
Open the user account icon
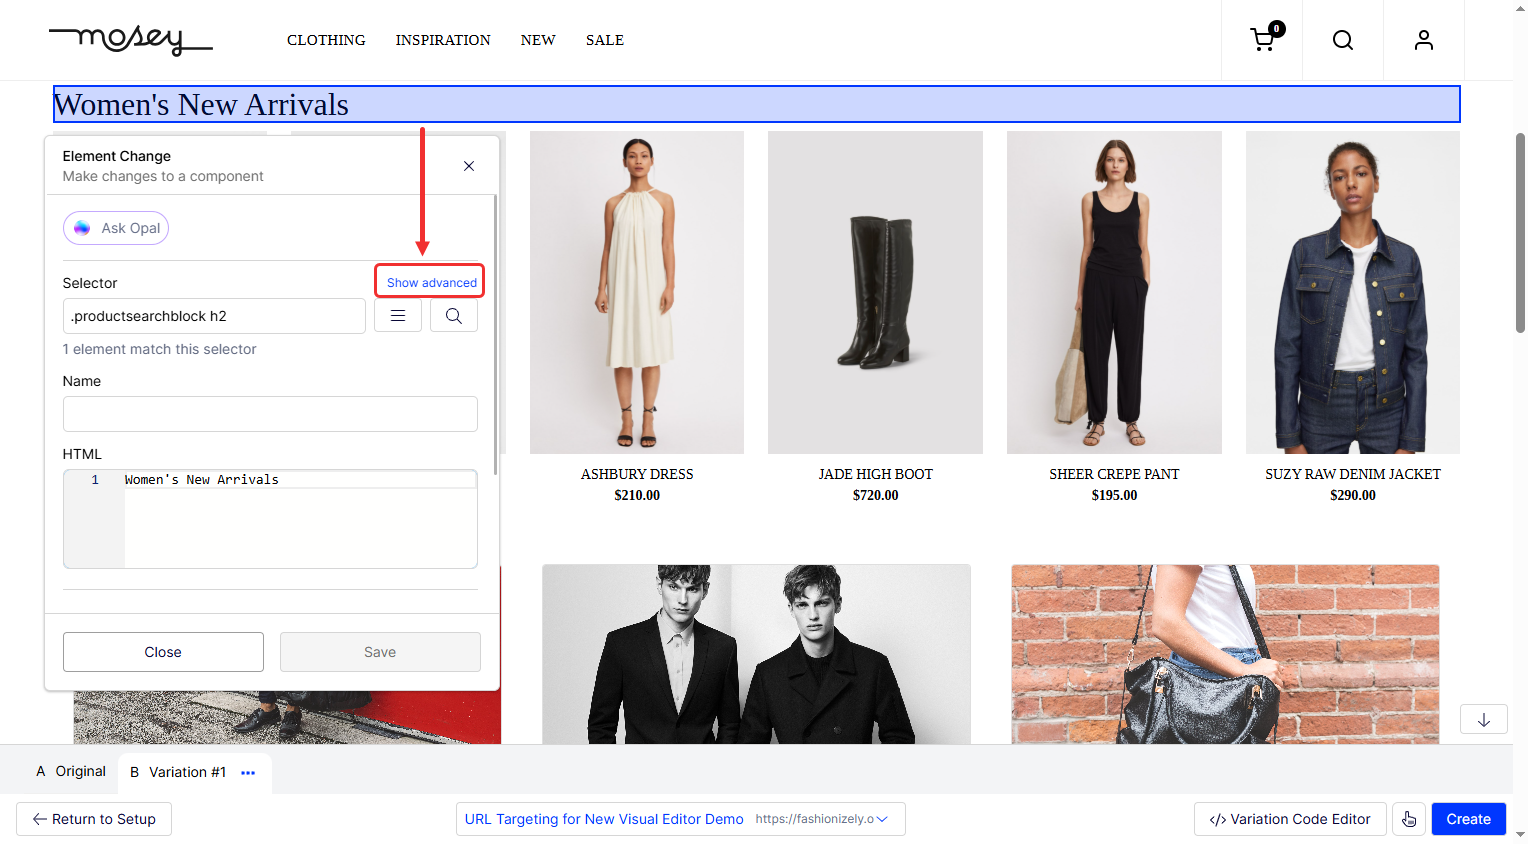point(1423,40)
